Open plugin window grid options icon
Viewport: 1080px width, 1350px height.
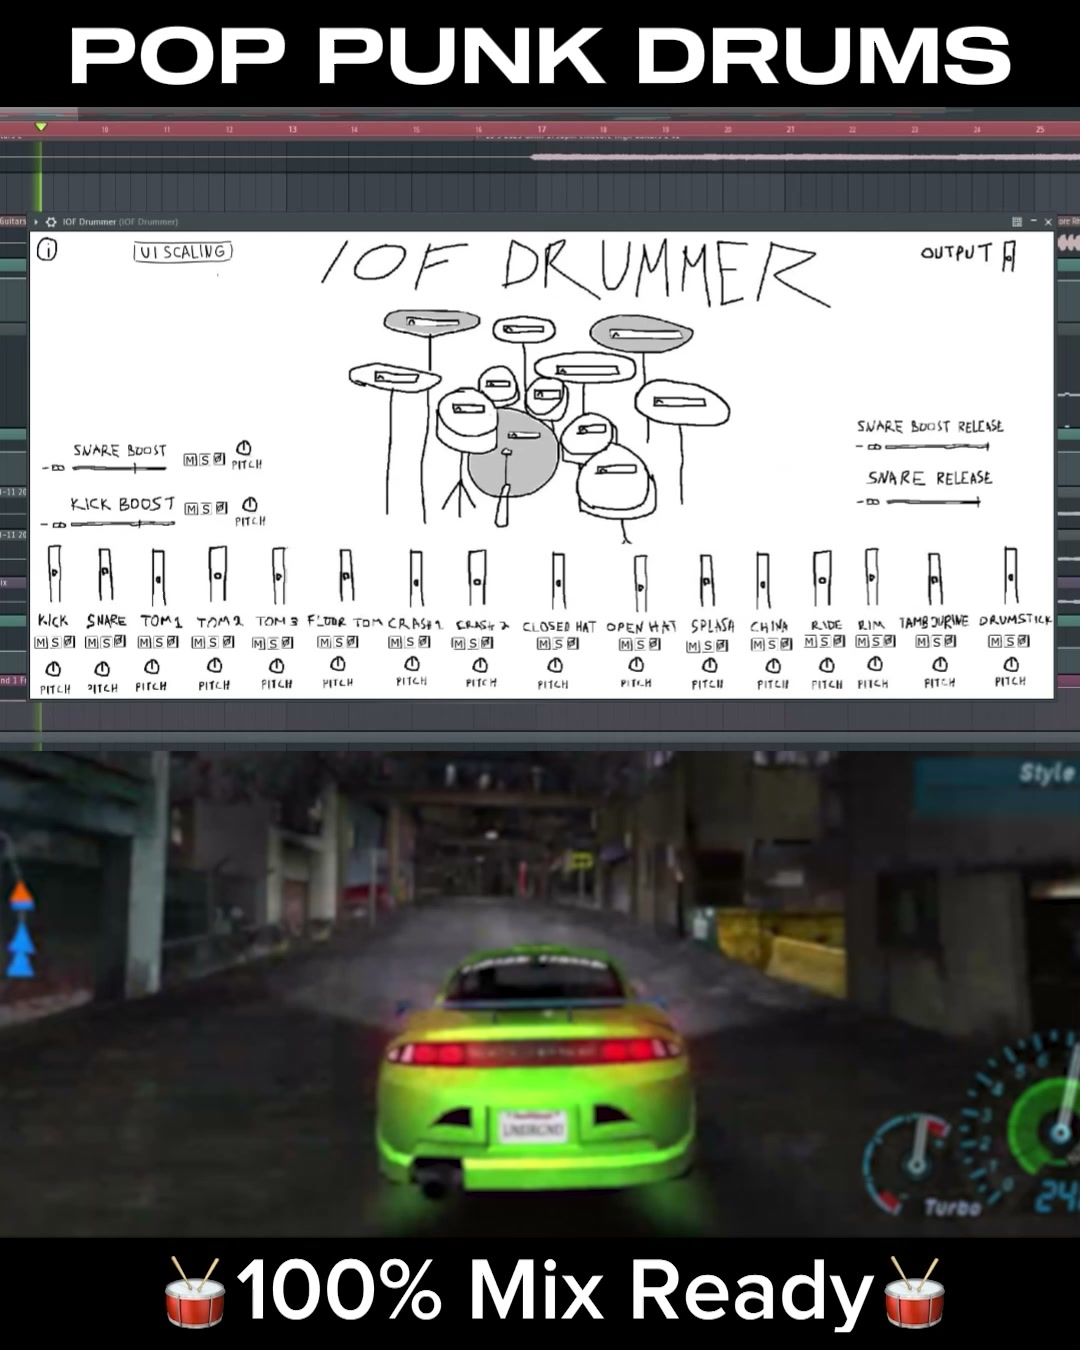pyautogui.click(x=1017, y=222)
